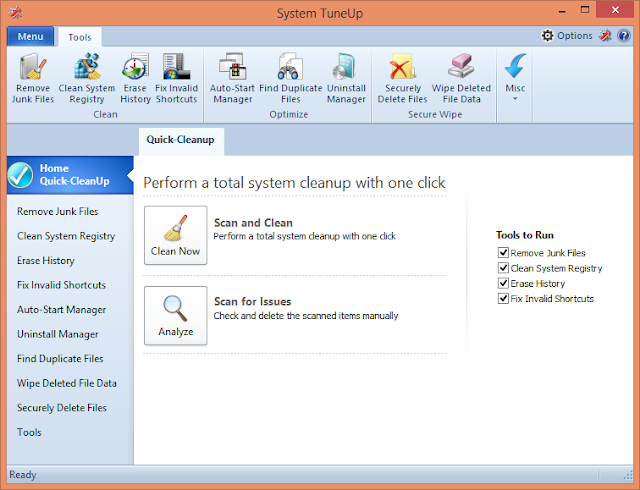Select Securely Delete Files in sidebar
Viewport: 640px width, 490px height.
click(x=62, y=408)
